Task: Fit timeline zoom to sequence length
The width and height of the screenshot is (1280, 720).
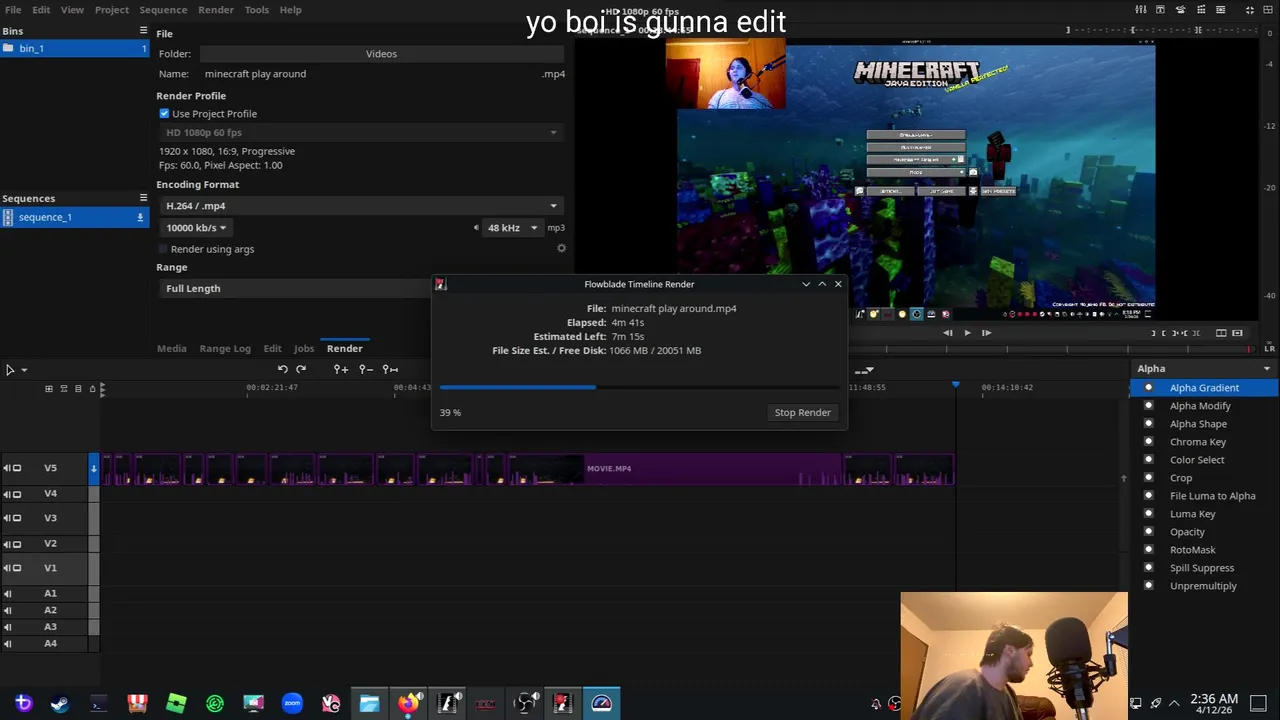Action: (391, 369)
